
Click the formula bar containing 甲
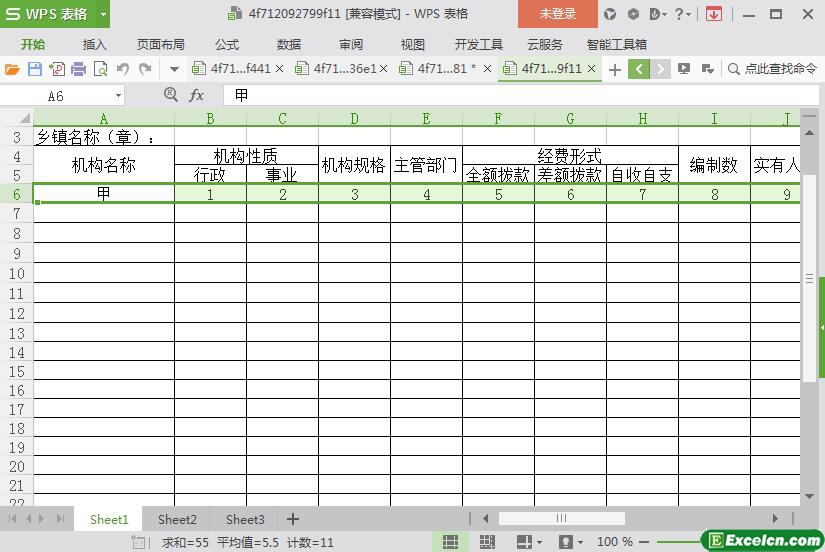pyautogui.click(x=521, y=95)
